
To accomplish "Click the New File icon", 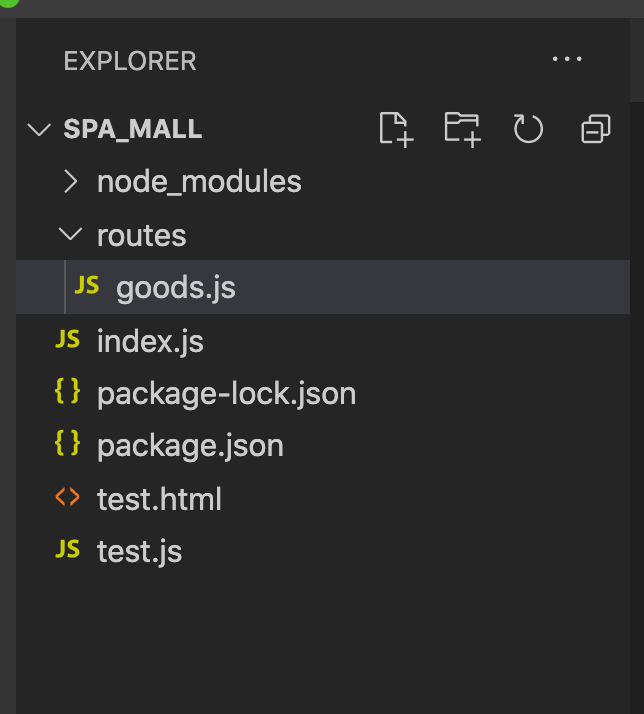I will (396, 129).
